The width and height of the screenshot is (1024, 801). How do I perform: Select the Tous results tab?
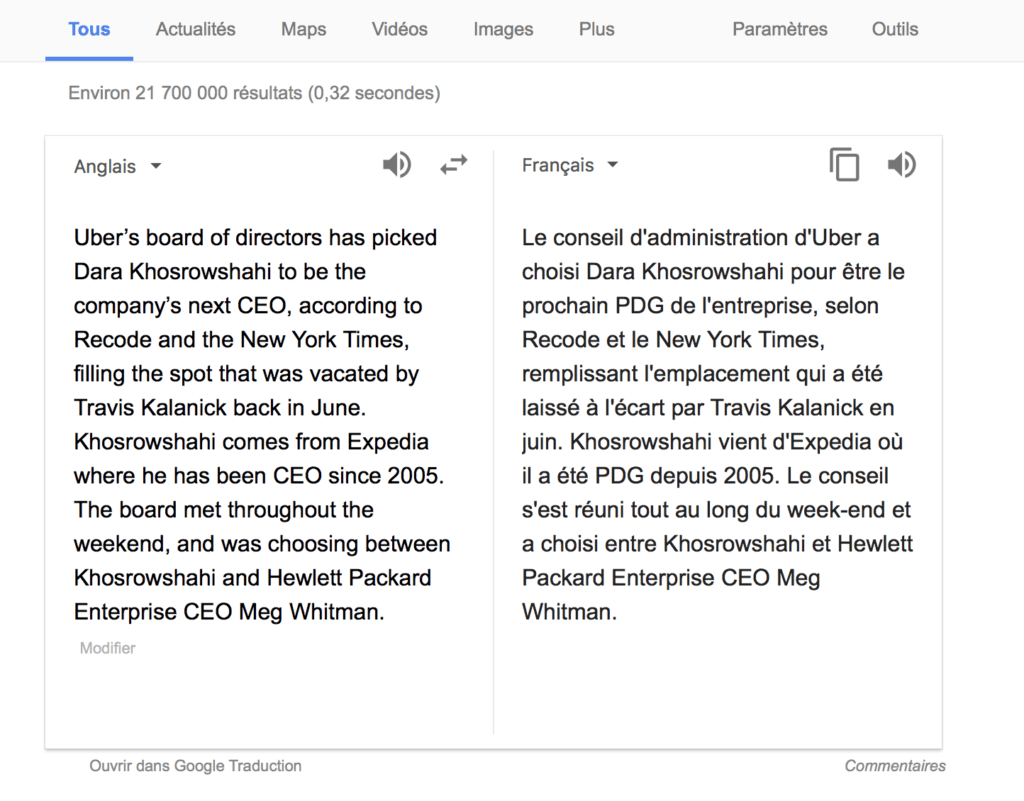click(x=89, y=29)
